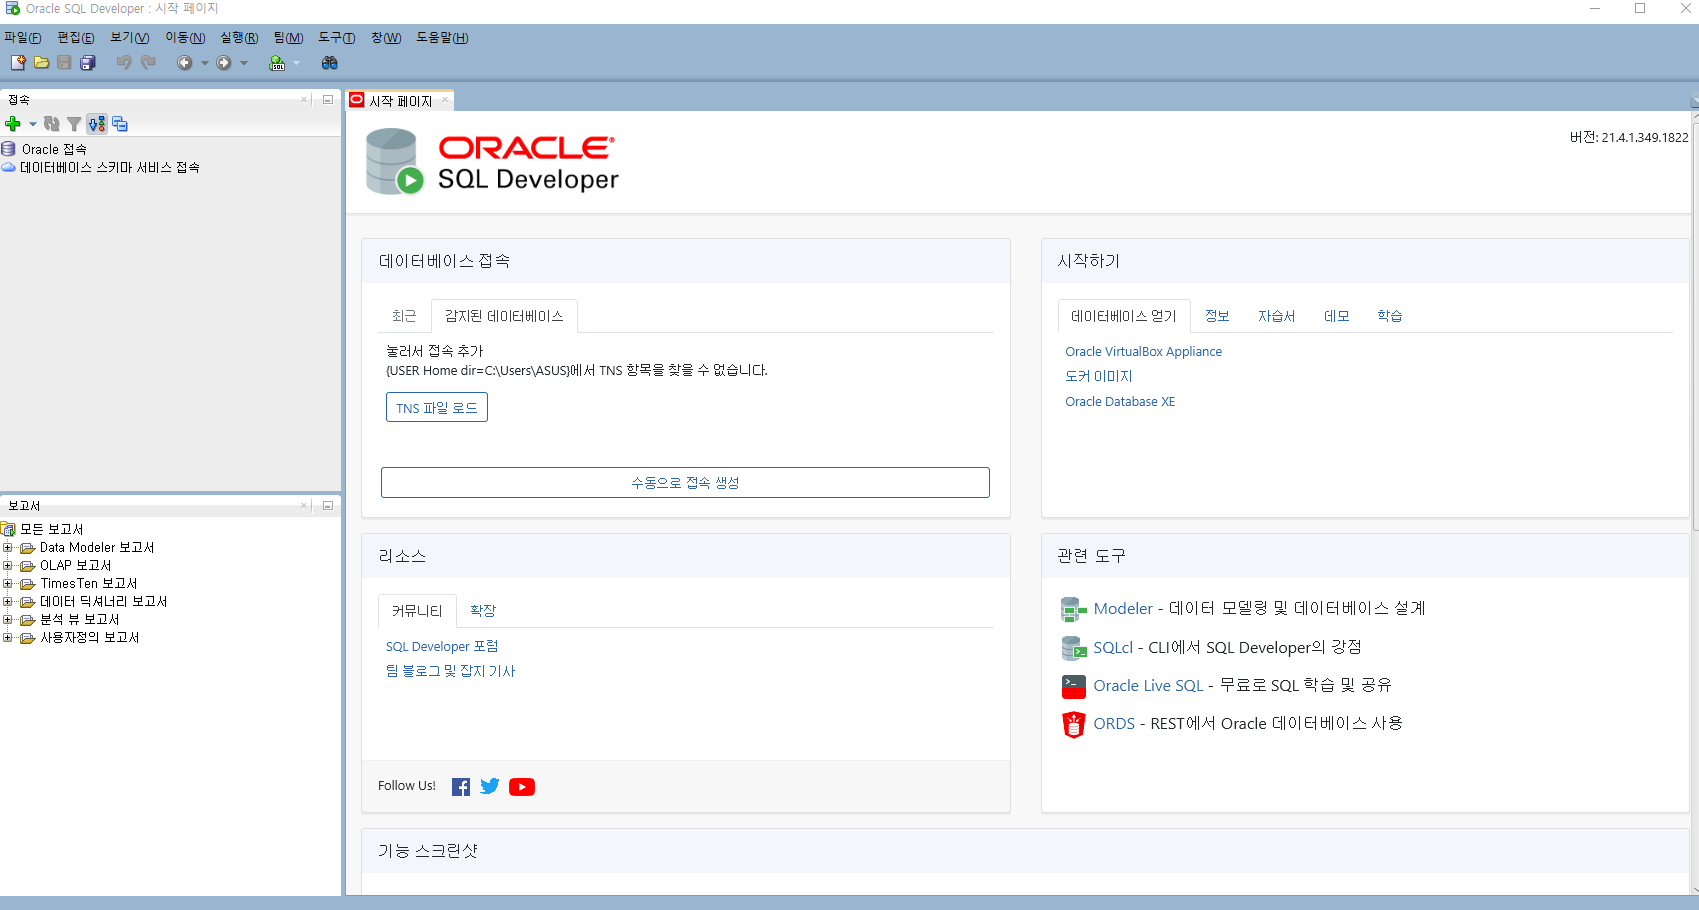Image resolution: width=1699 pixels, height=910 pixels.
Task: Expand the 분석 뷰 보고서 node
Action: click(x=8, y=619)
